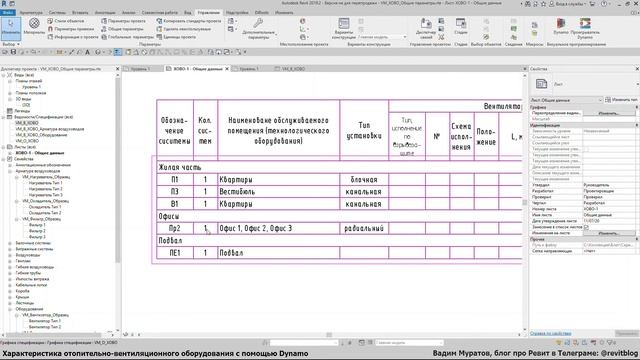The image size is (640, 360).
Task: Select VM_О_ХОВО schedule in project browser
Action: (x=27, y=141)
